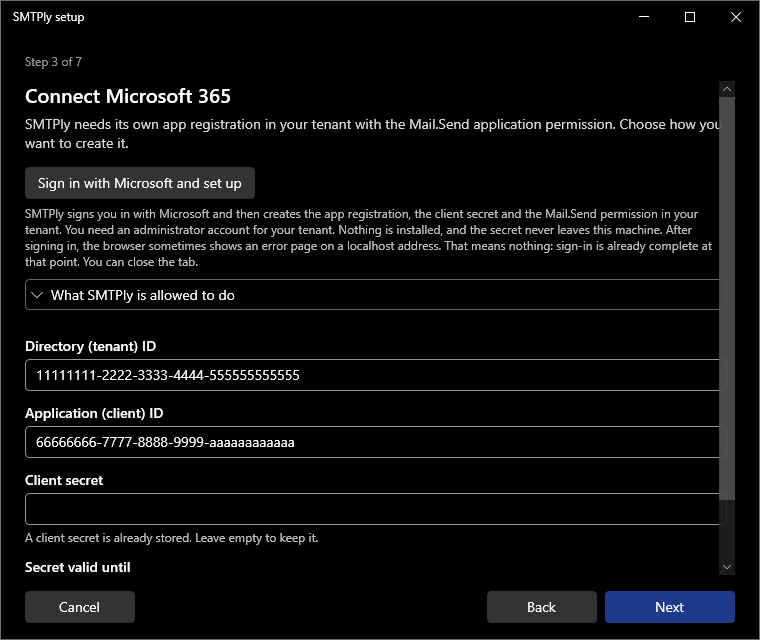The image size is (760, 640).
Task: Click the vertical scrollbar thumb
Action: [x=727, y=298]
